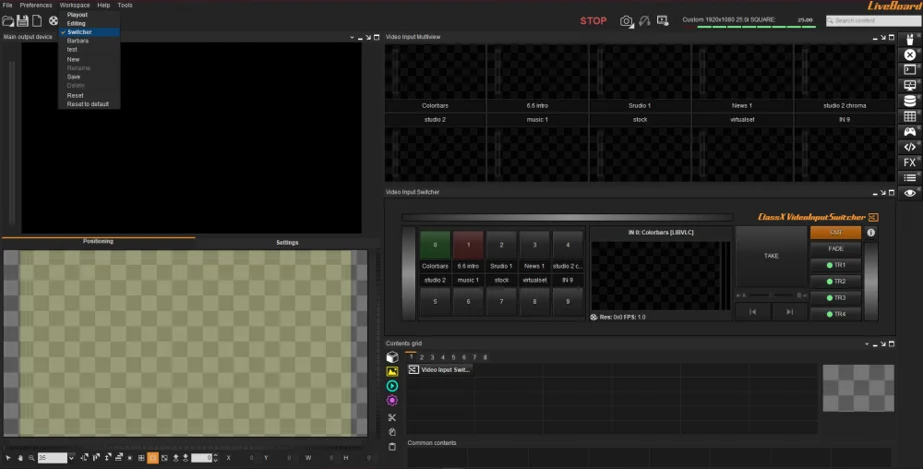Switch to the Settings tab

point(287,242)
